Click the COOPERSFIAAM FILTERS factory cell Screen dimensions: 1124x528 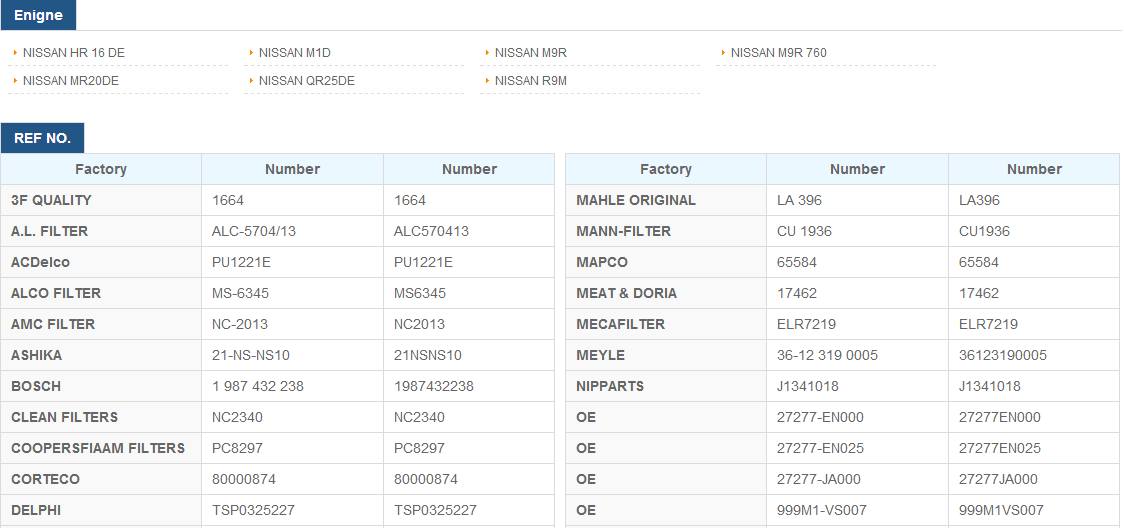point(101,448)
